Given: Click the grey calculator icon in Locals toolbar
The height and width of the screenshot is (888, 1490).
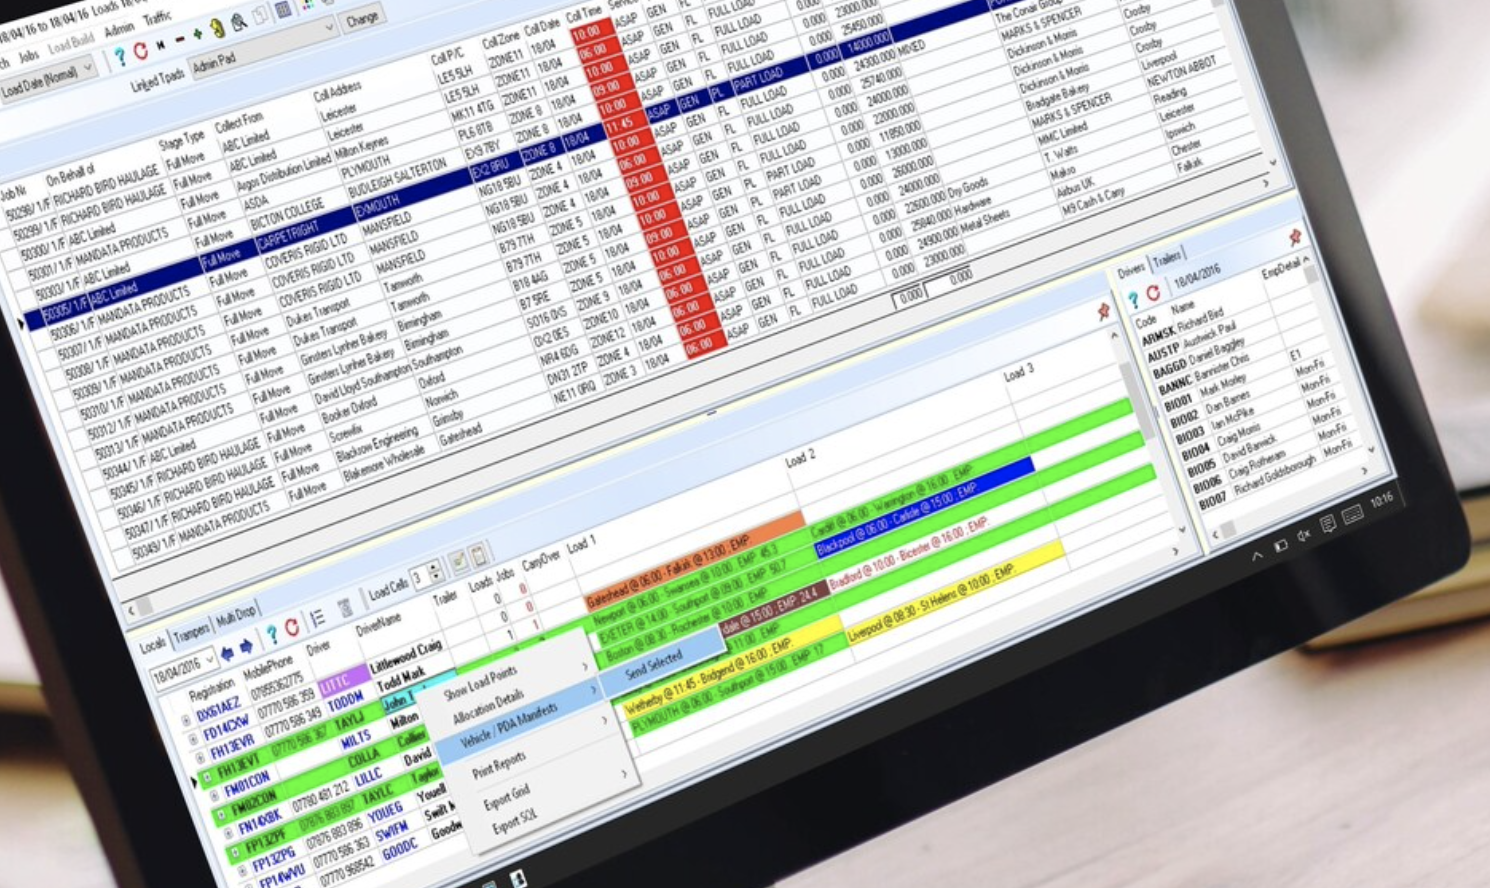Looking at the screenshot, I should point(345,608).
